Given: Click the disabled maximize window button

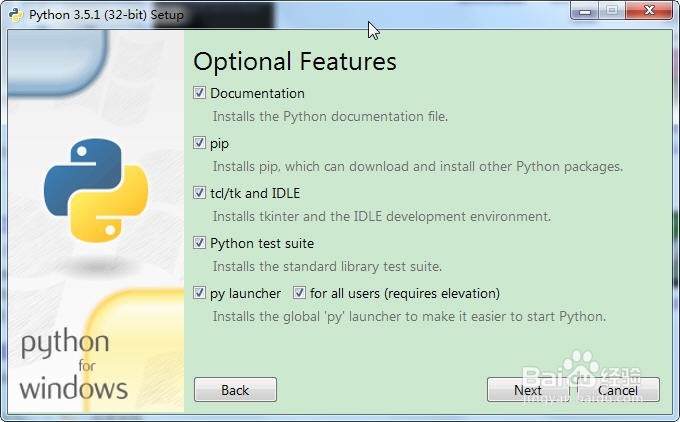Looking at the screenshot, I should point(612,11).
